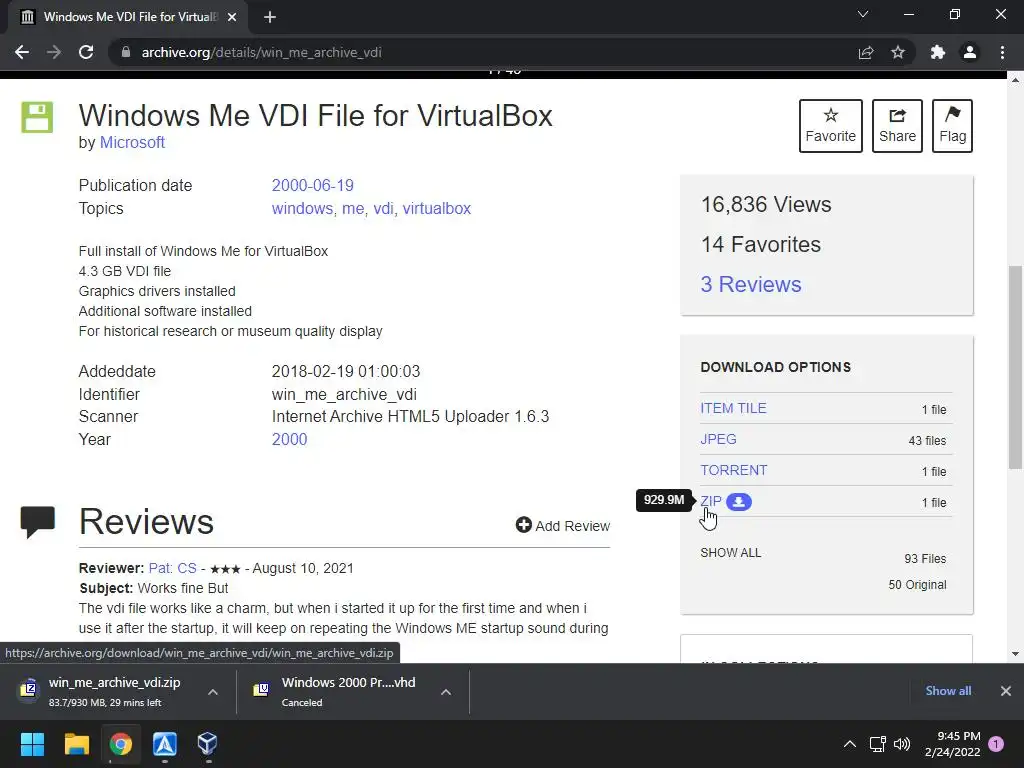Open the share page icon in address bar

tap(866, 52)
